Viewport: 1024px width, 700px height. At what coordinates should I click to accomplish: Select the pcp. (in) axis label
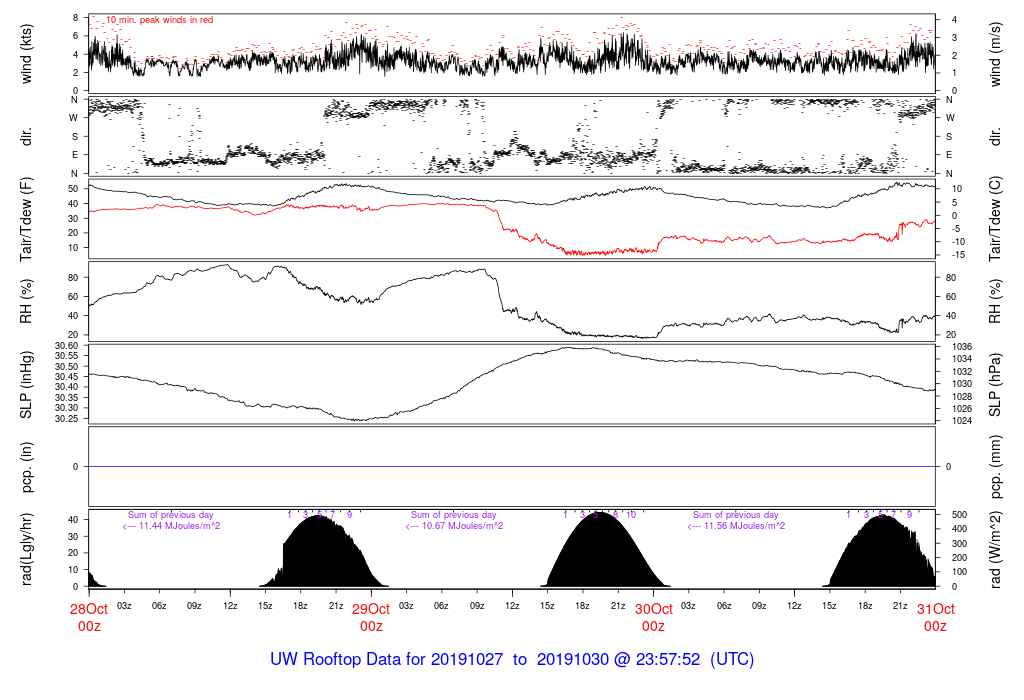point(27,467)
